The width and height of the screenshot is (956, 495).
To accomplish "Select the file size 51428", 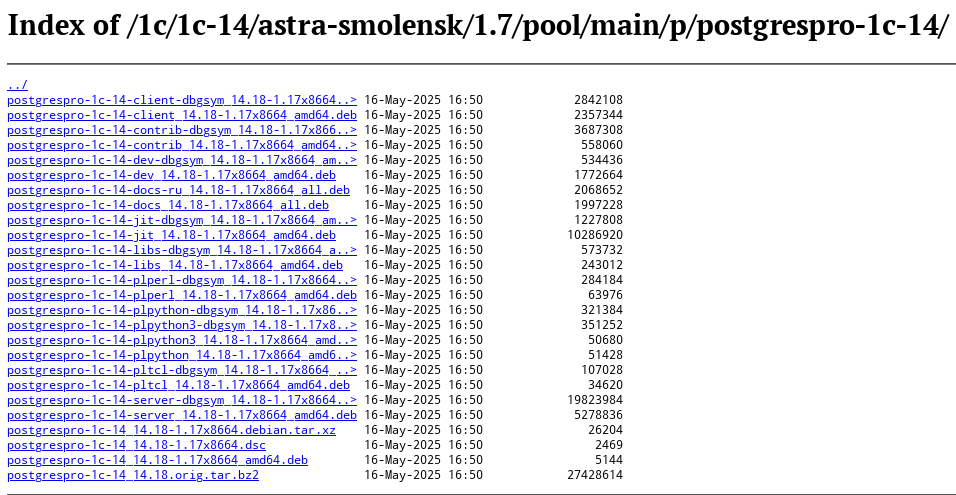I will point(605,355).
